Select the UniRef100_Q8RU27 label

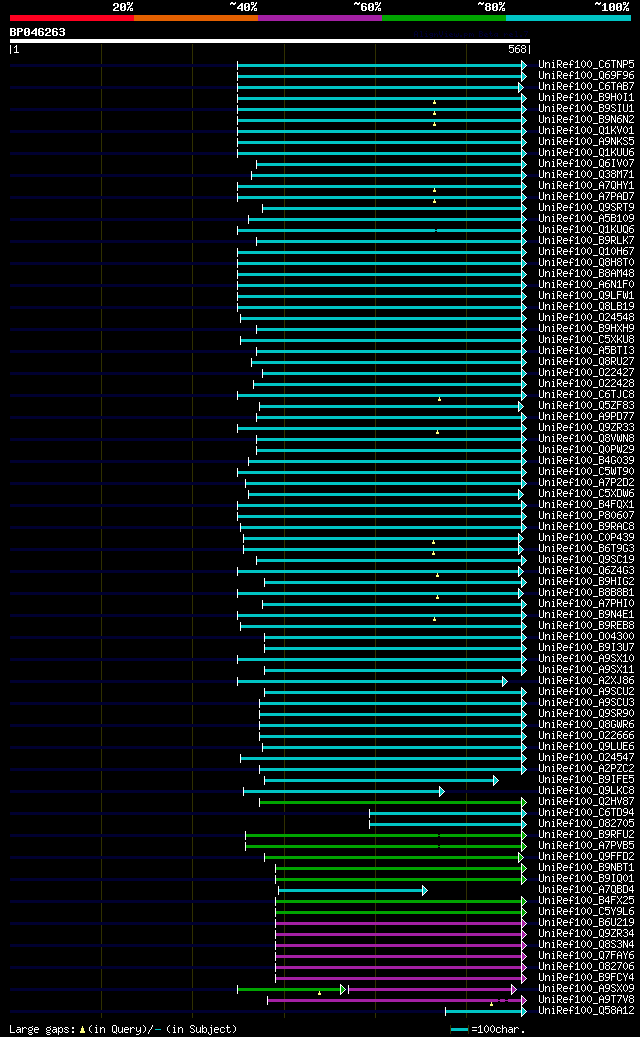586,362
